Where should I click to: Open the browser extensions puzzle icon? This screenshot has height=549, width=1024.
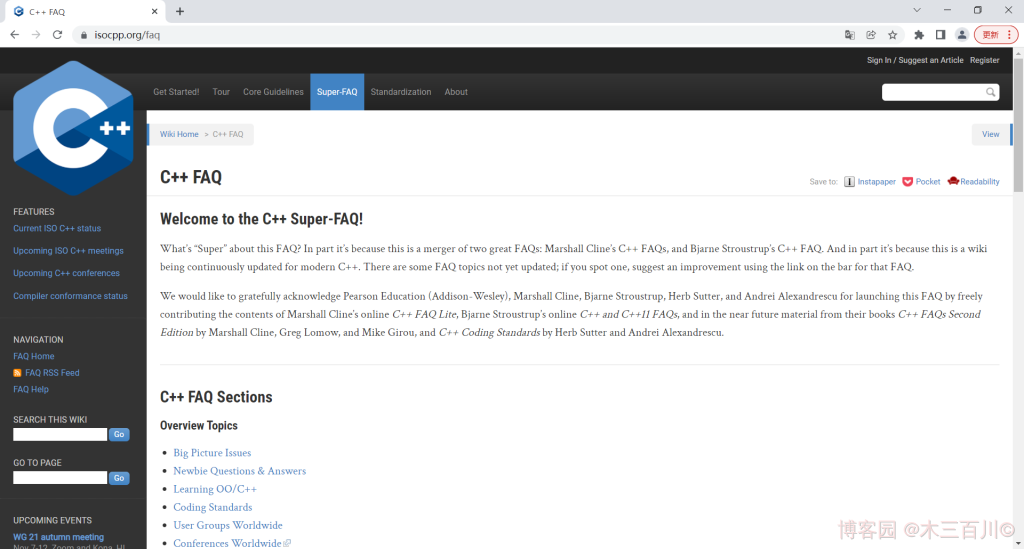coord(919,35)
